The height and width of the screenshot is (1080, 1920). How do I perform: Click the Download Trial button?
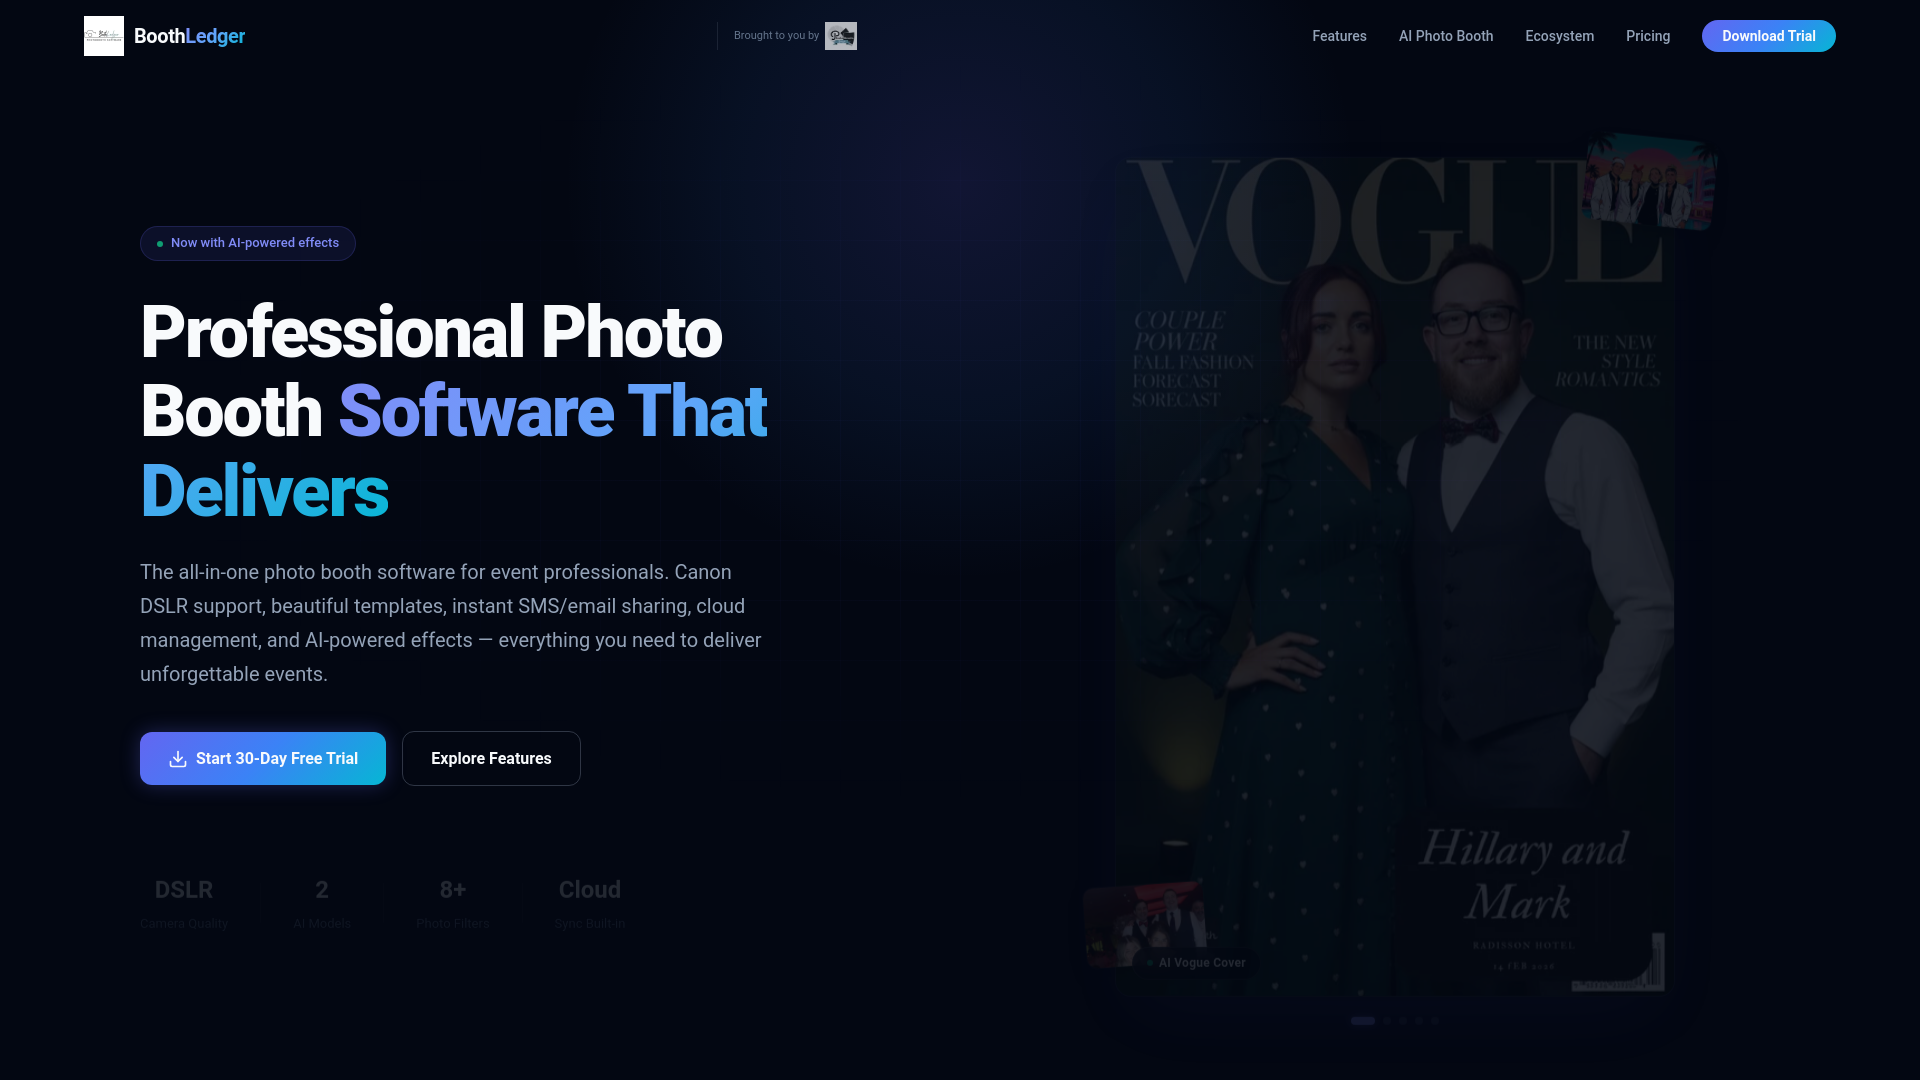click(x=1768, y=36)
